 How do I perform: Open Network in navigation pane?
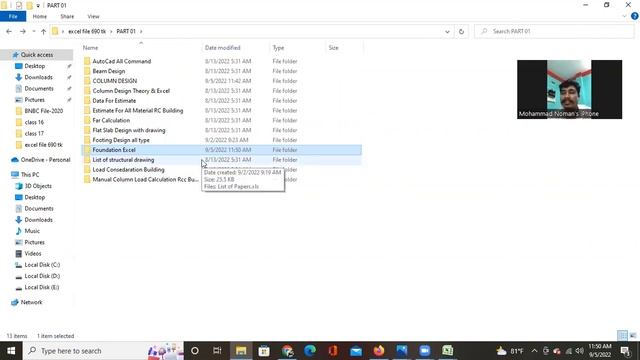point(31,302)
